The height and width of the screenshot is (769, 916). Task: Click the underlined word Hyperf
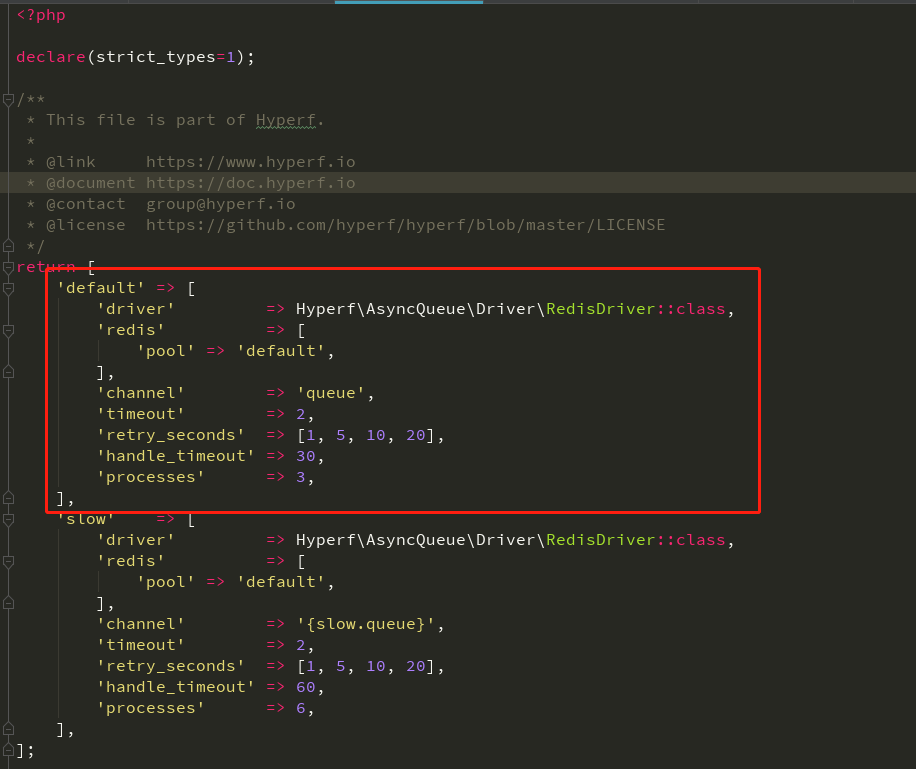click(286, 119)
